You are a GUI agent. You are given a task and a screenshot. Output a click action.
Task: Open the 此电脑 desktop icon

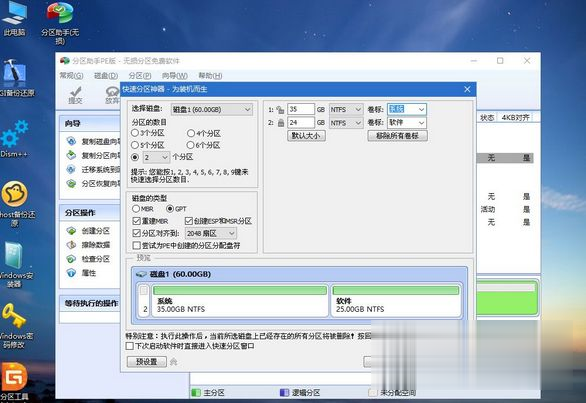14,19
